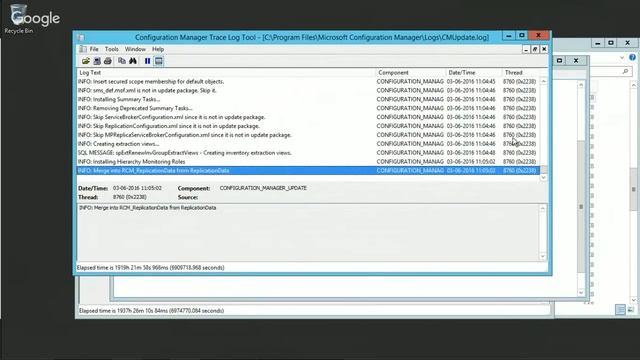
Task: Close the background inner window
Action: click(x=576, y=60)
